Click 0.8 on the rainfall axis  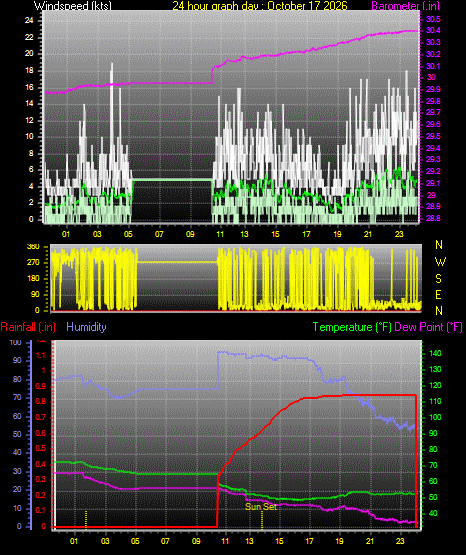41,401
